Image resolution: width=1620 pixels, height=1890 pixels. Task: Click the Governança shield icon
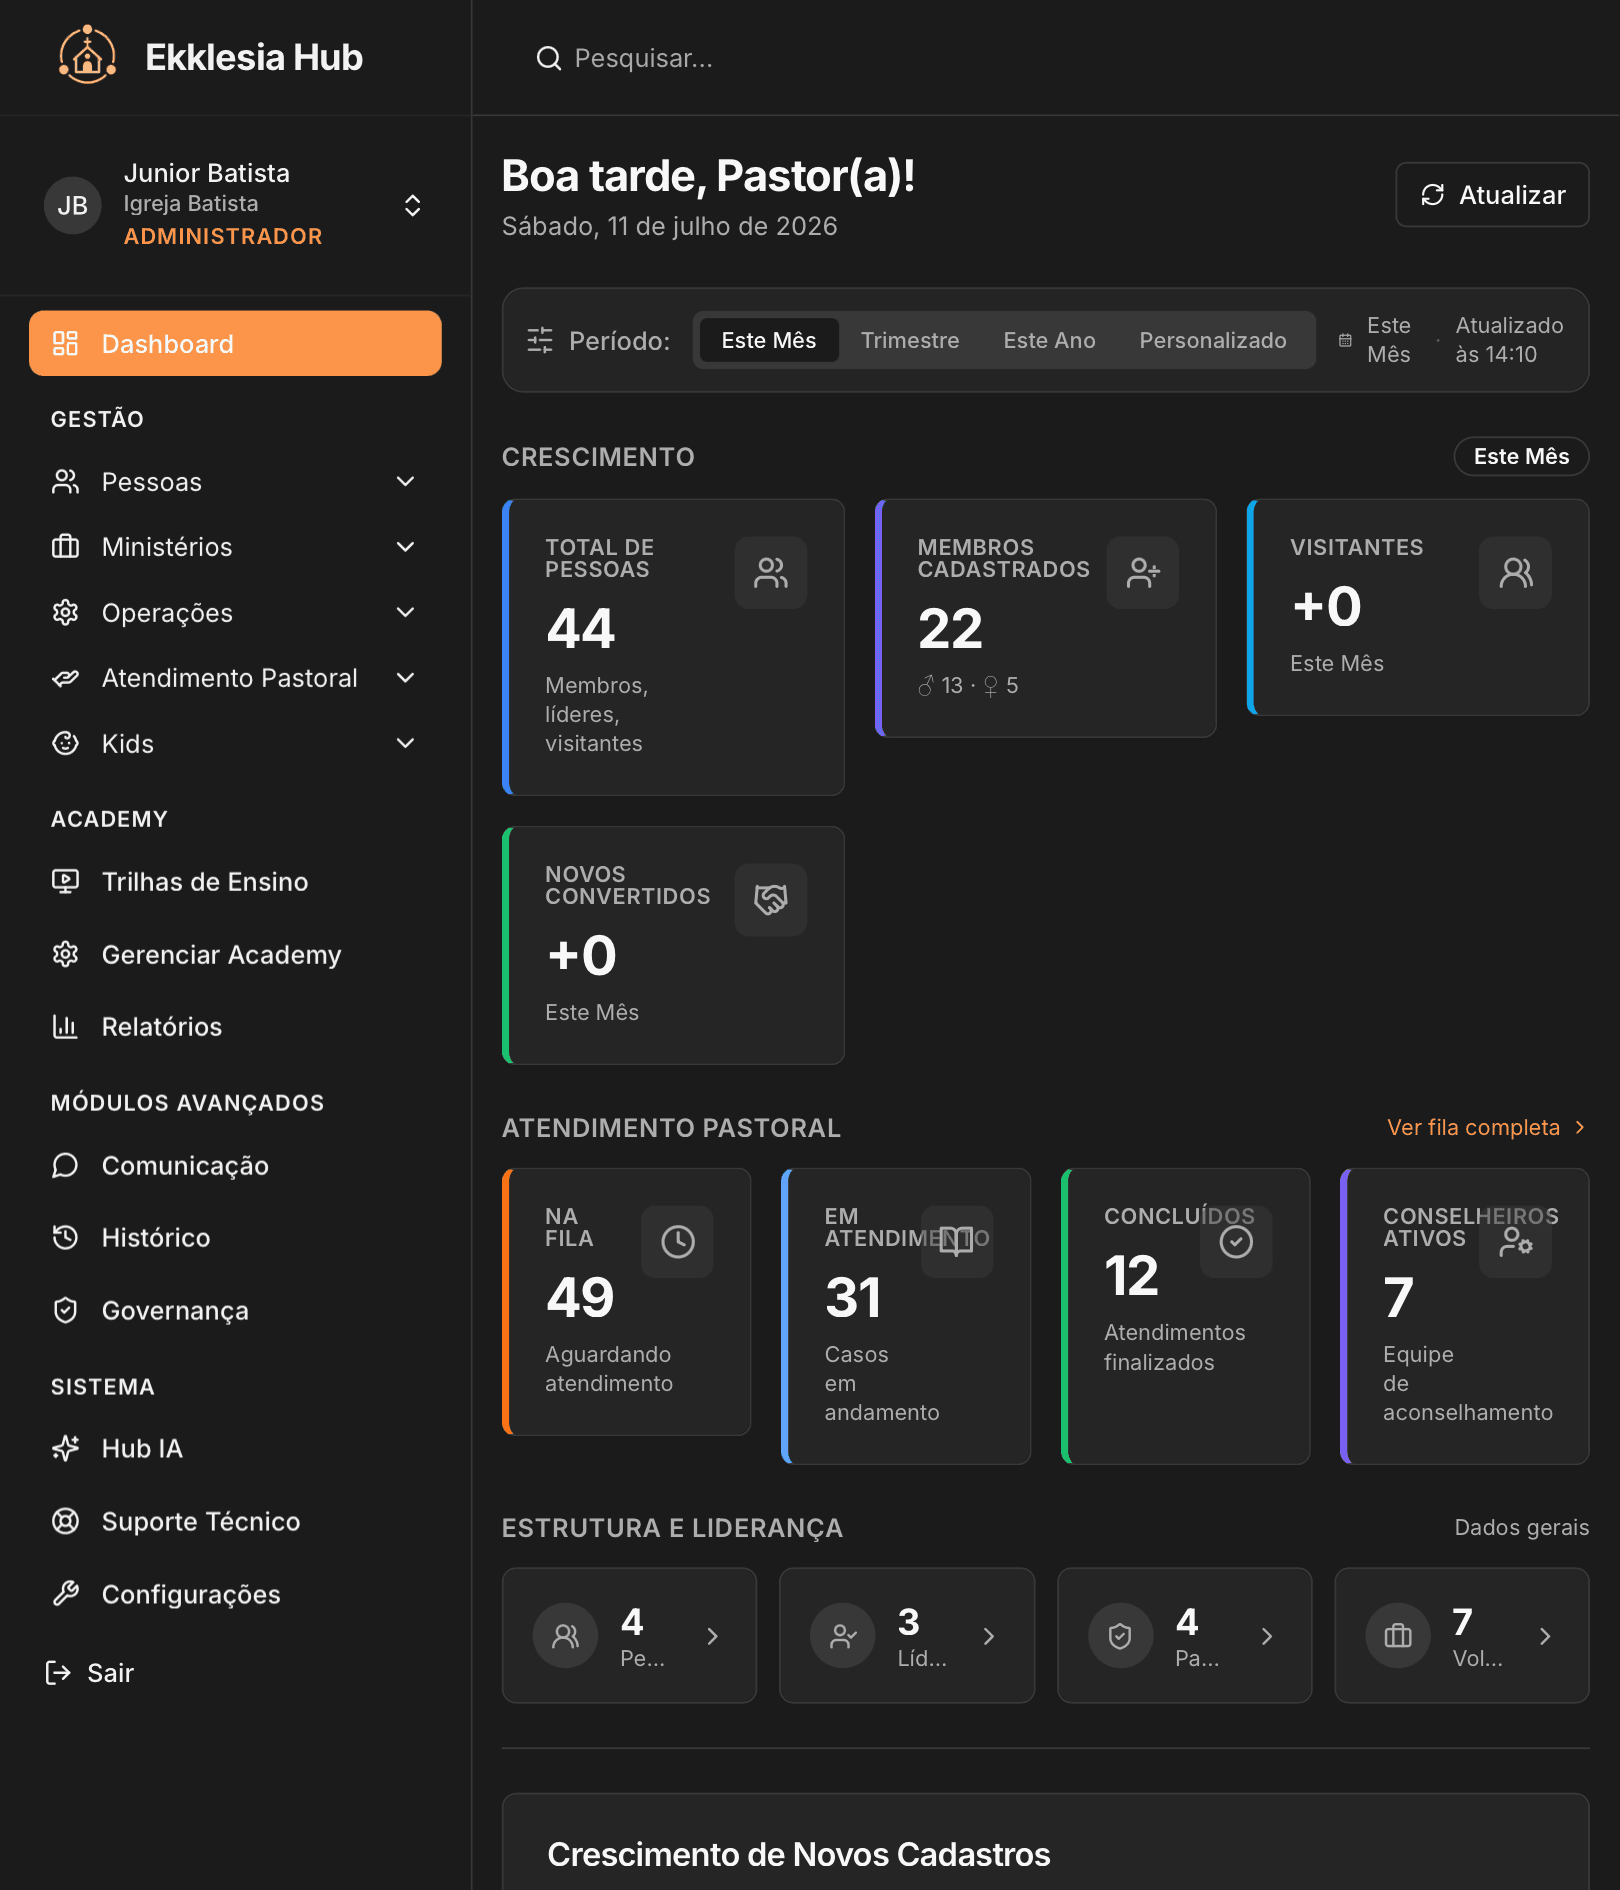[x=65, y=1310]
